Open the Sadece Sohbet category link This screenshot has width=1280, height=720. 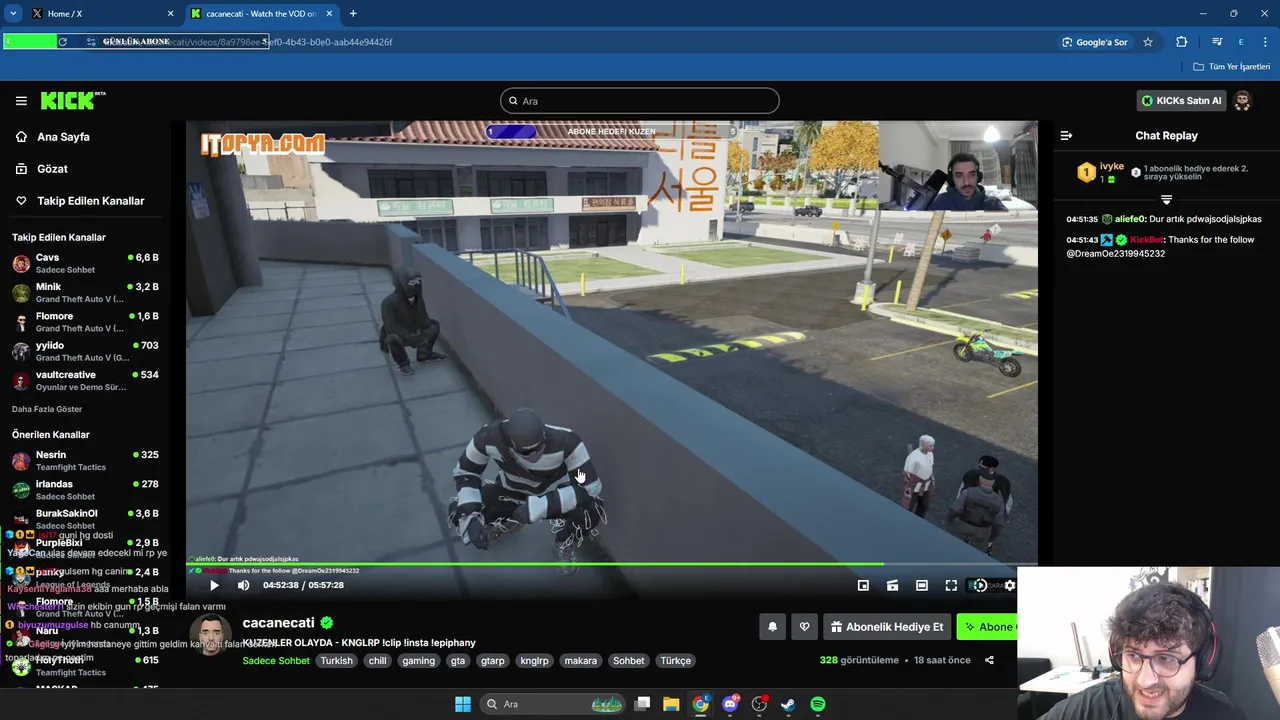click(276, 661)
